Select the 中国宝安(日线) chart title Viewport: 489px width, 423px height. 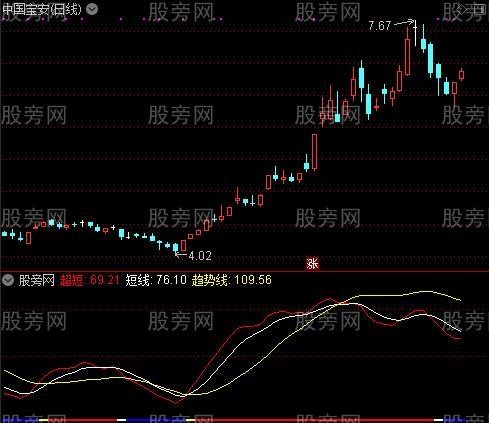pos(42,9)
